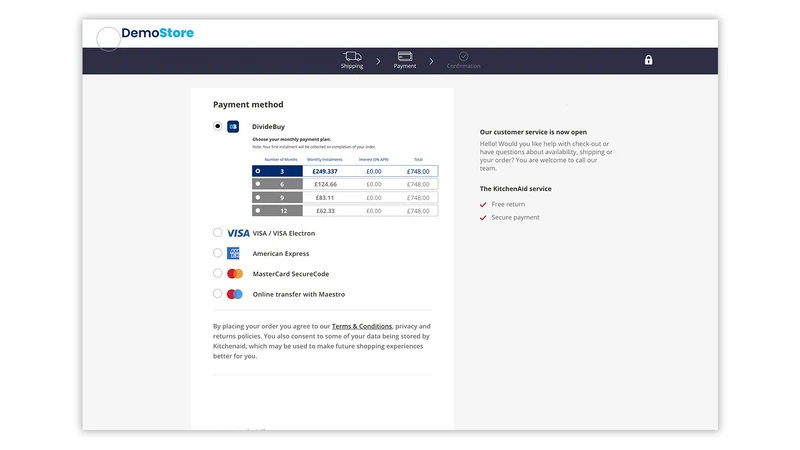800x450 pixels.
Task: Click the Confirmation step checkmark icon
Action: pos(463,56)
